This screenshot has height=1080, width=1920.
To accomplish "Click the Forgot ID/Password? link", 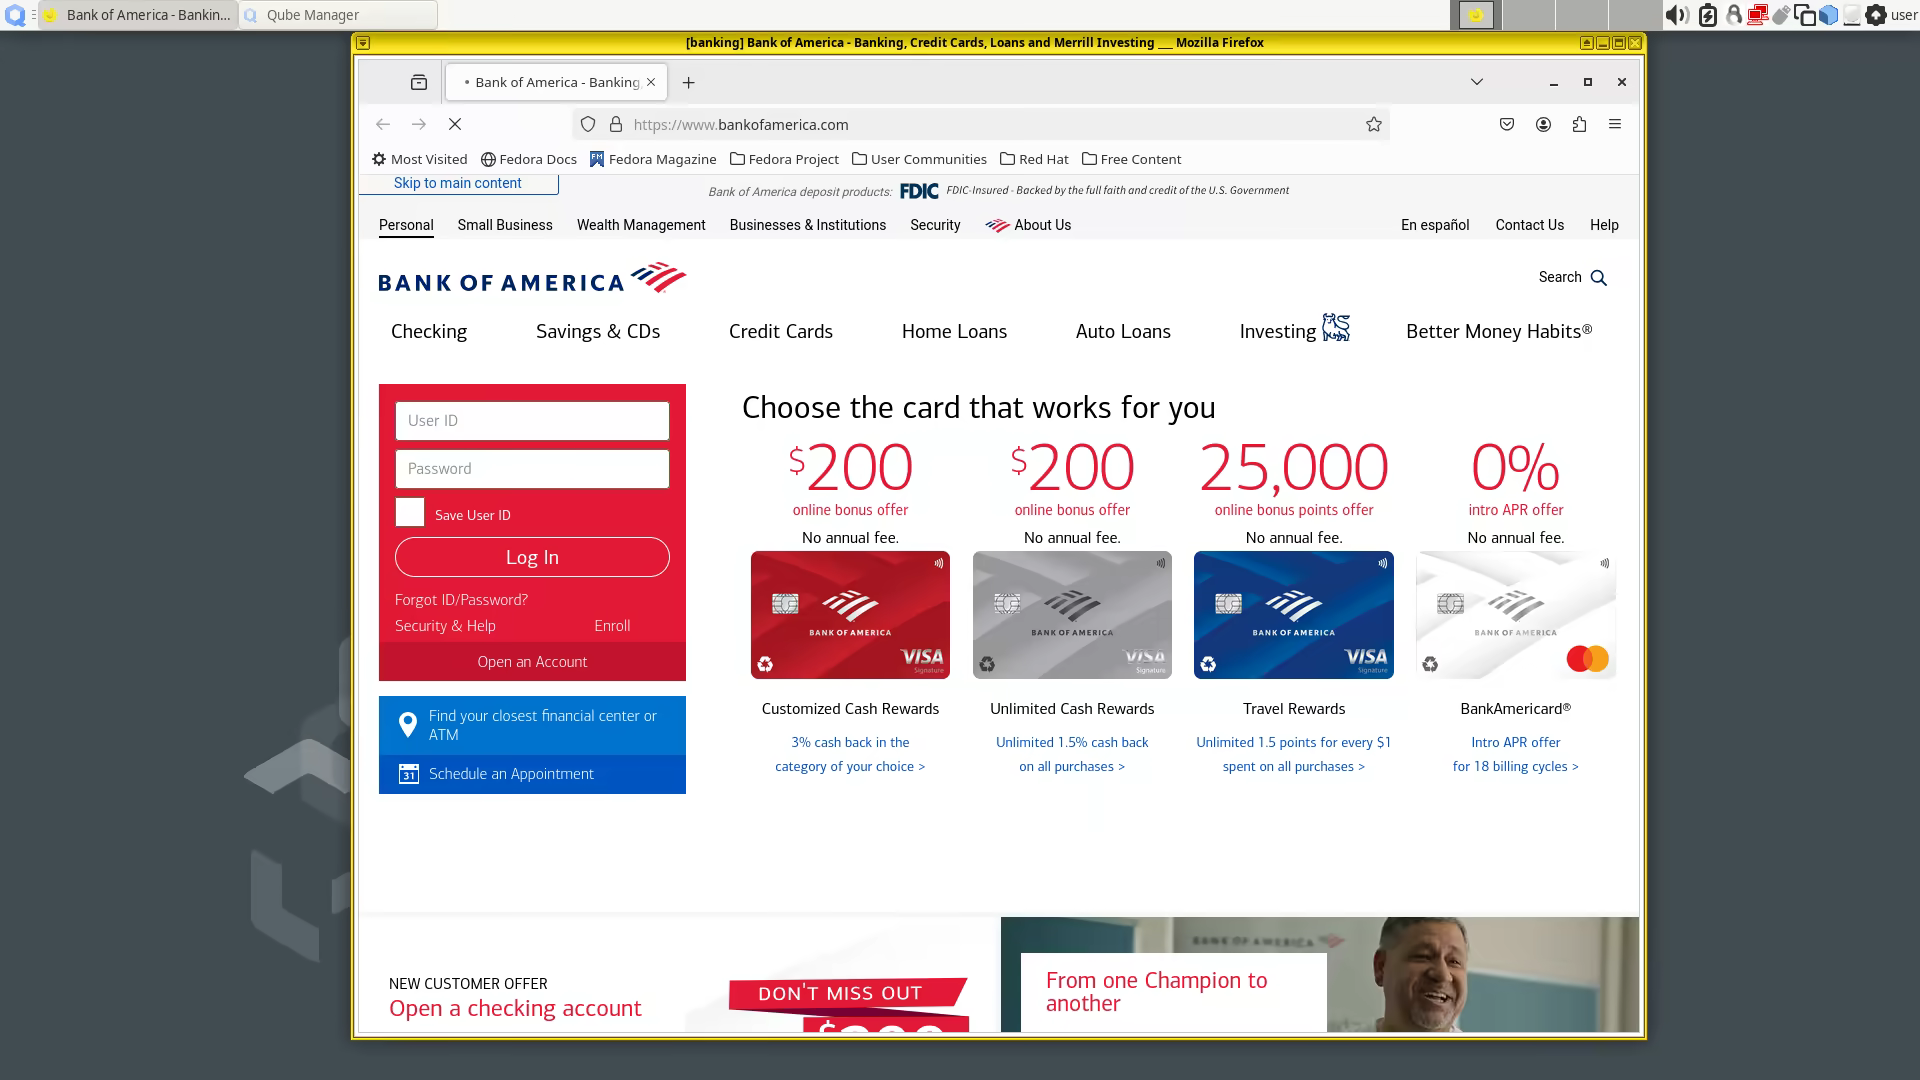I will tap(461, 600).
